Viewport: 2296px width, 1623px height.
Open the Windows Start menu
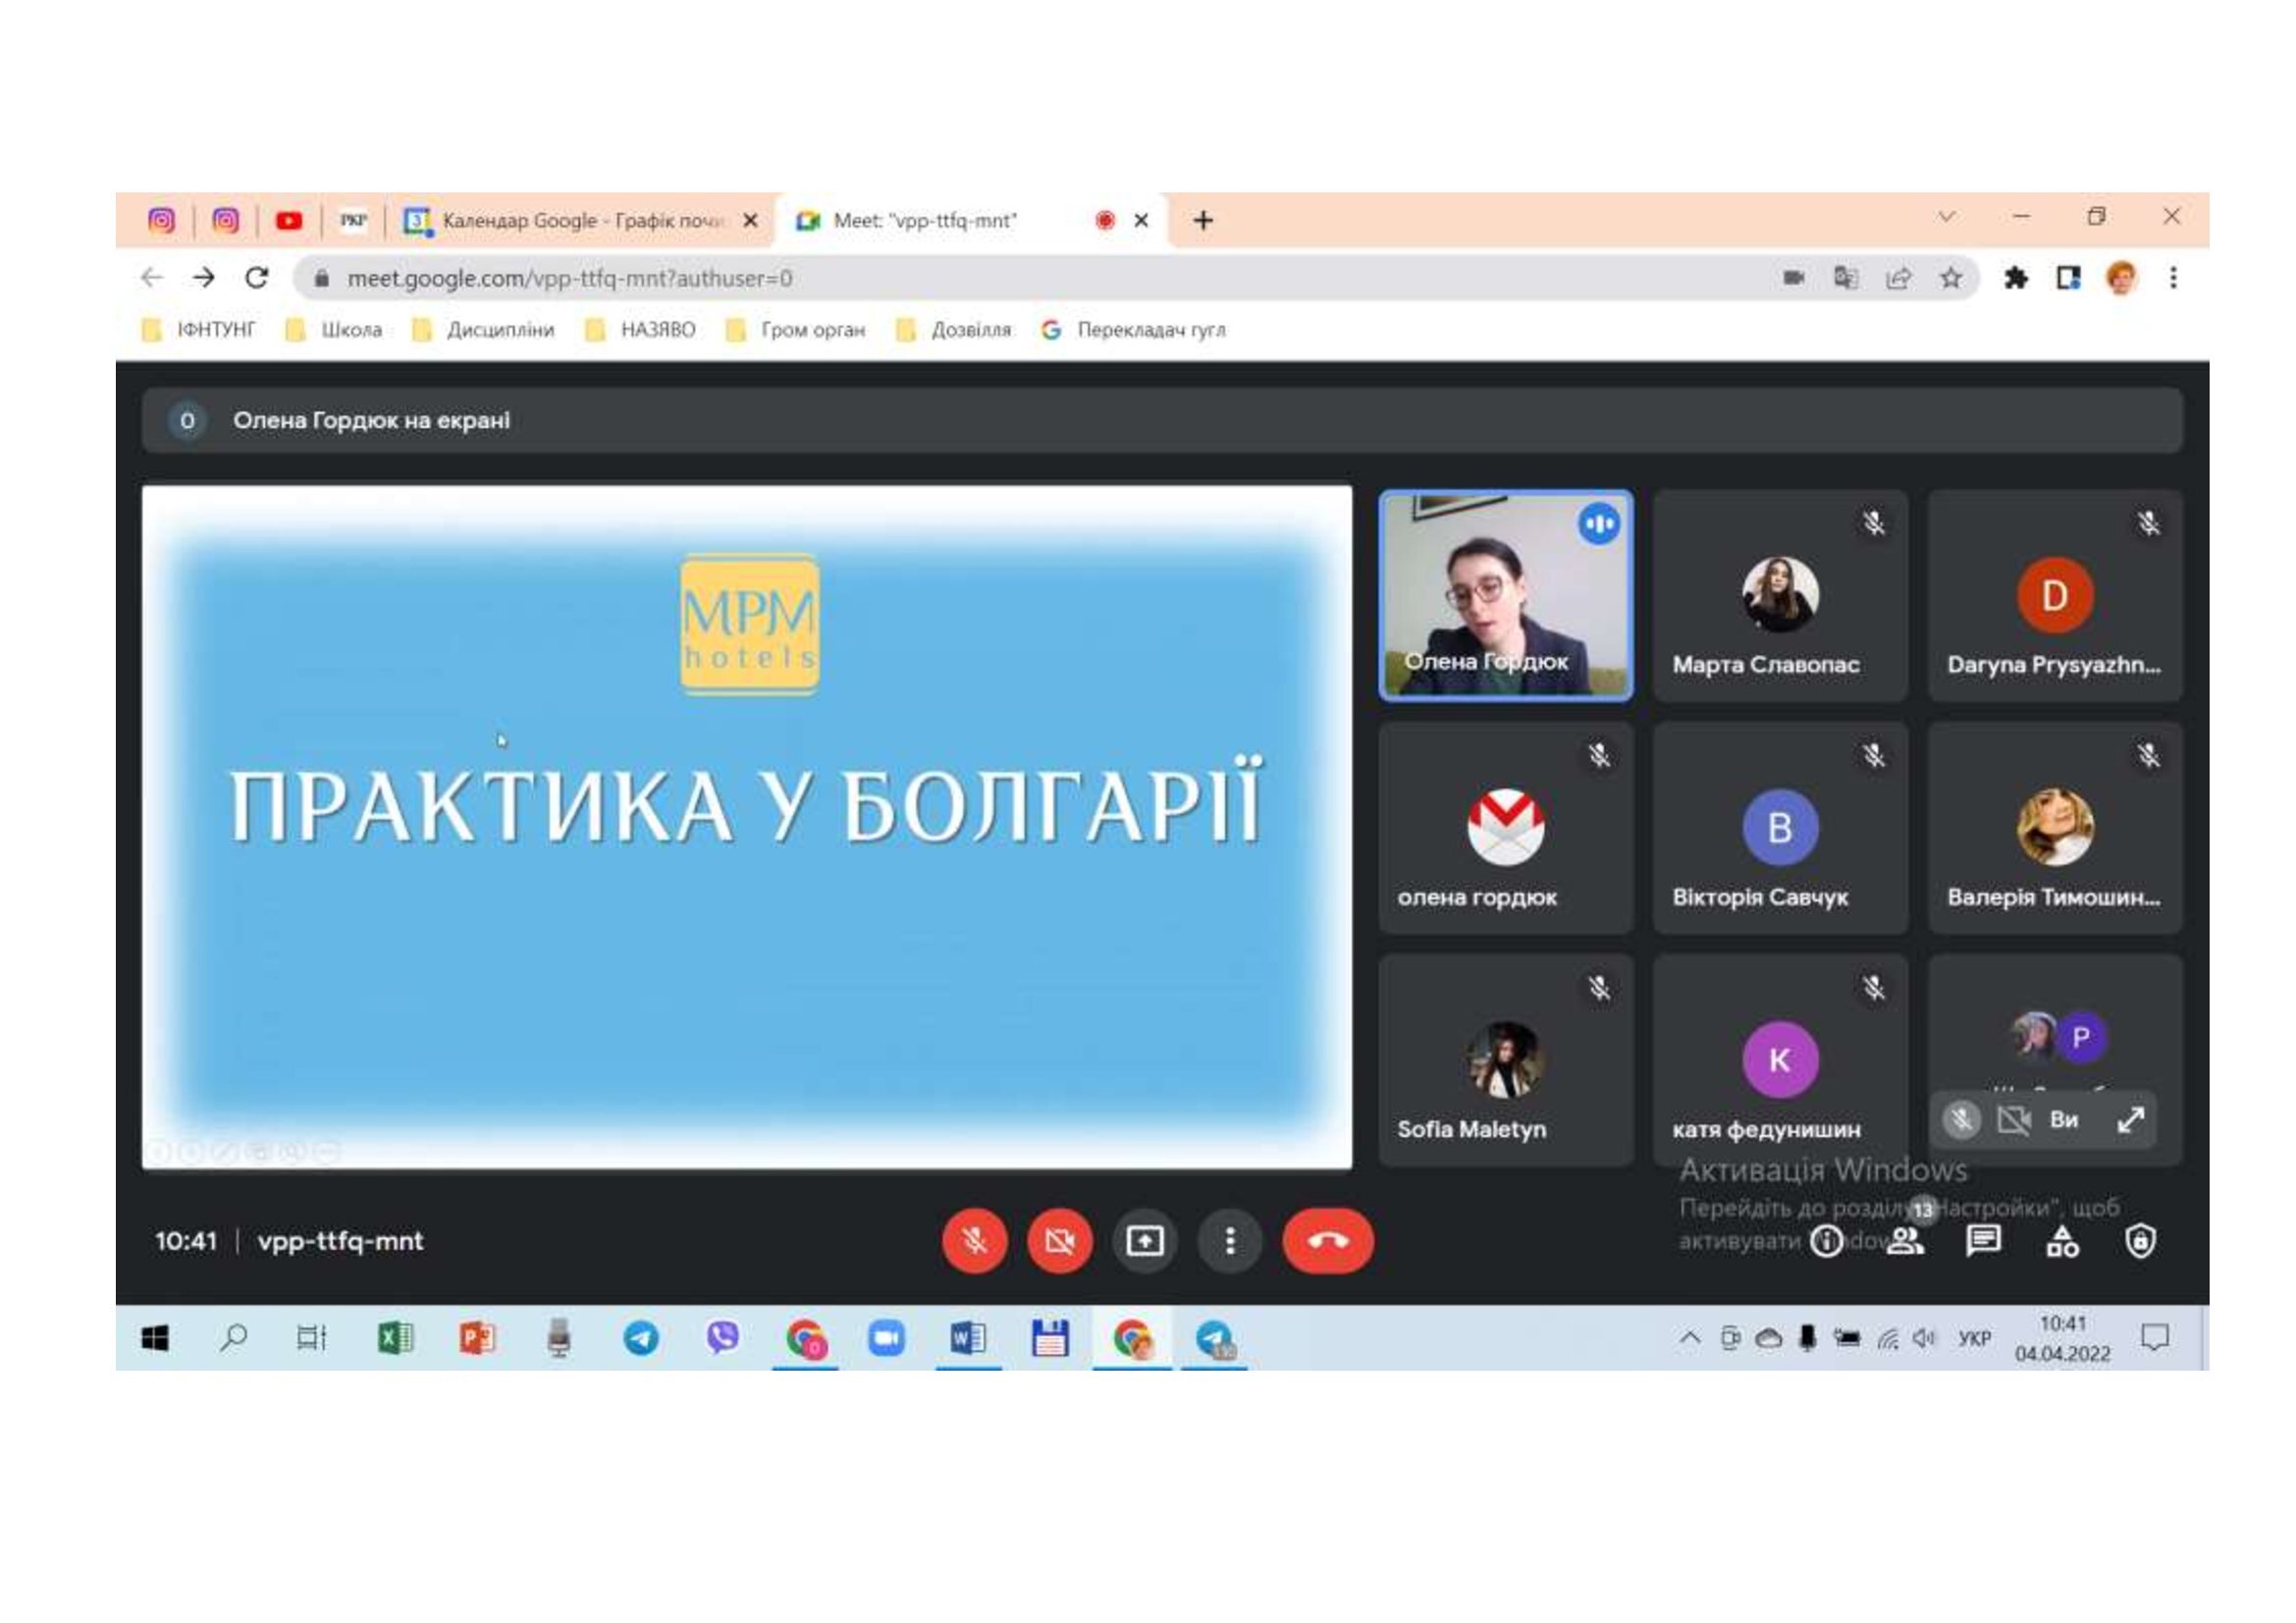click(x=154, y=1338)
